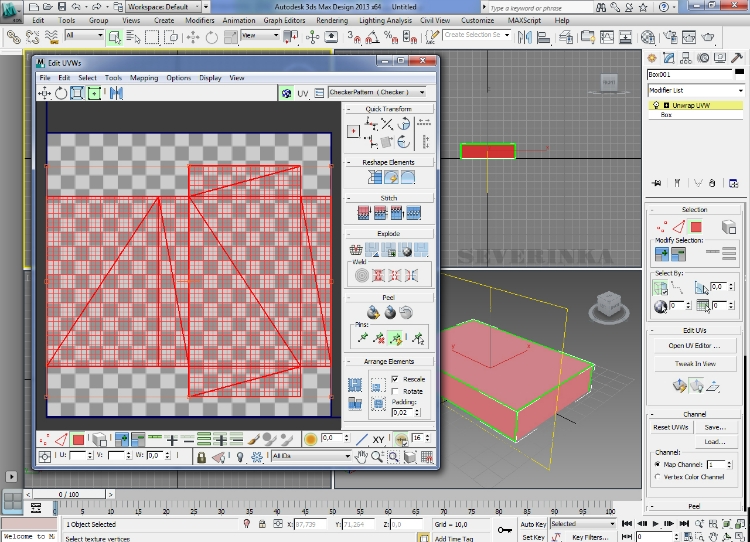Click the Tweak In View button

[695, 364]
